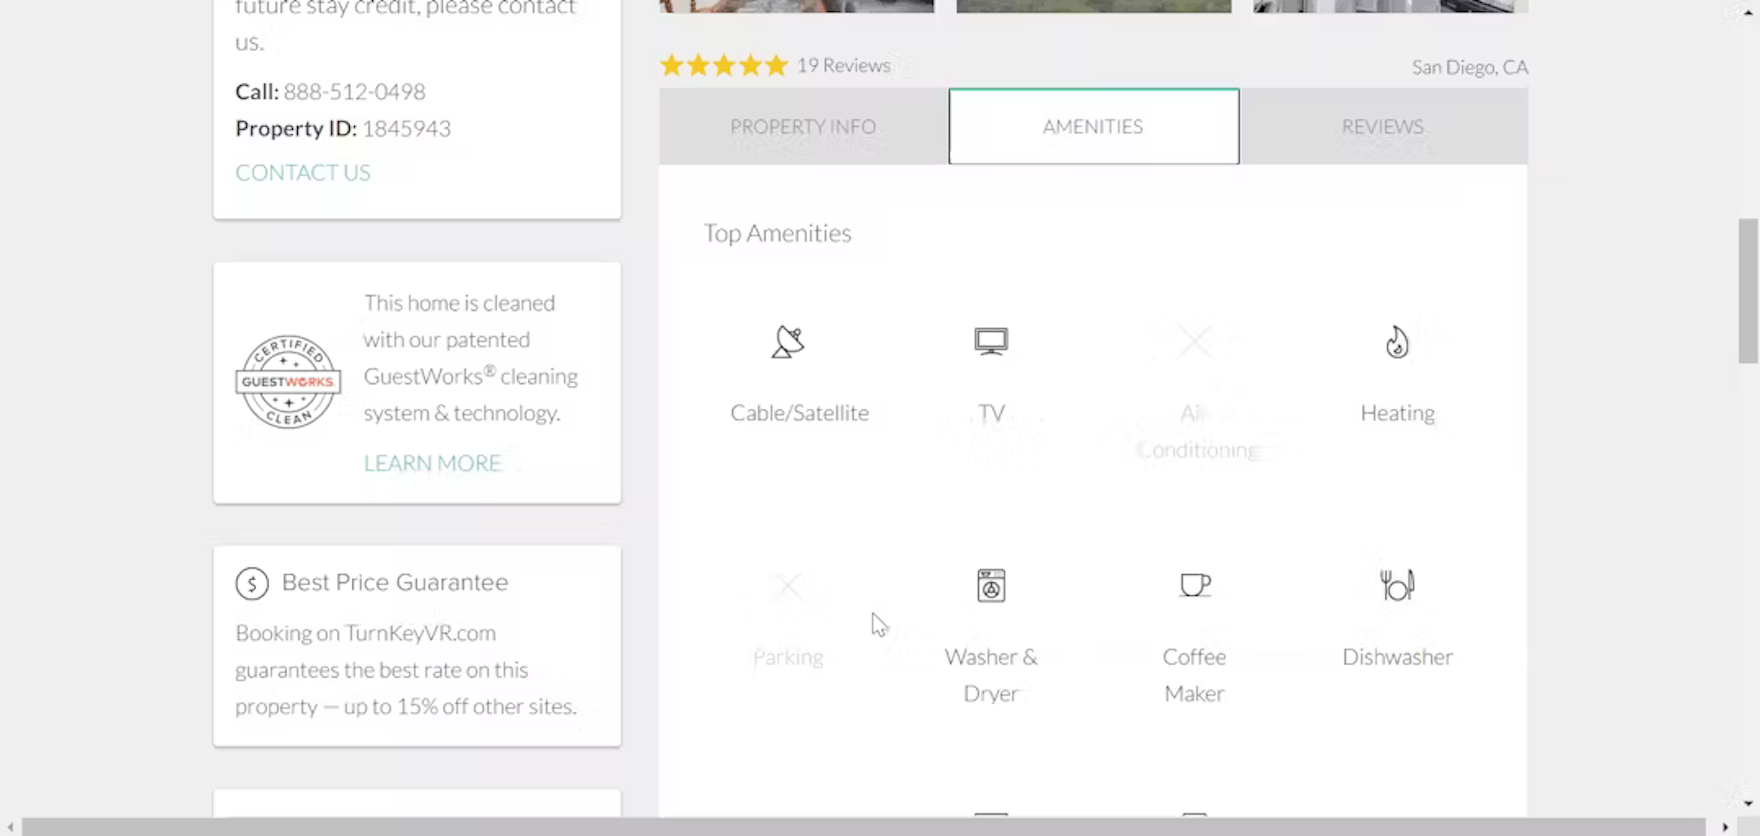
Task: Switch to the Property Info tab
Action: click(x=803, y=127)
